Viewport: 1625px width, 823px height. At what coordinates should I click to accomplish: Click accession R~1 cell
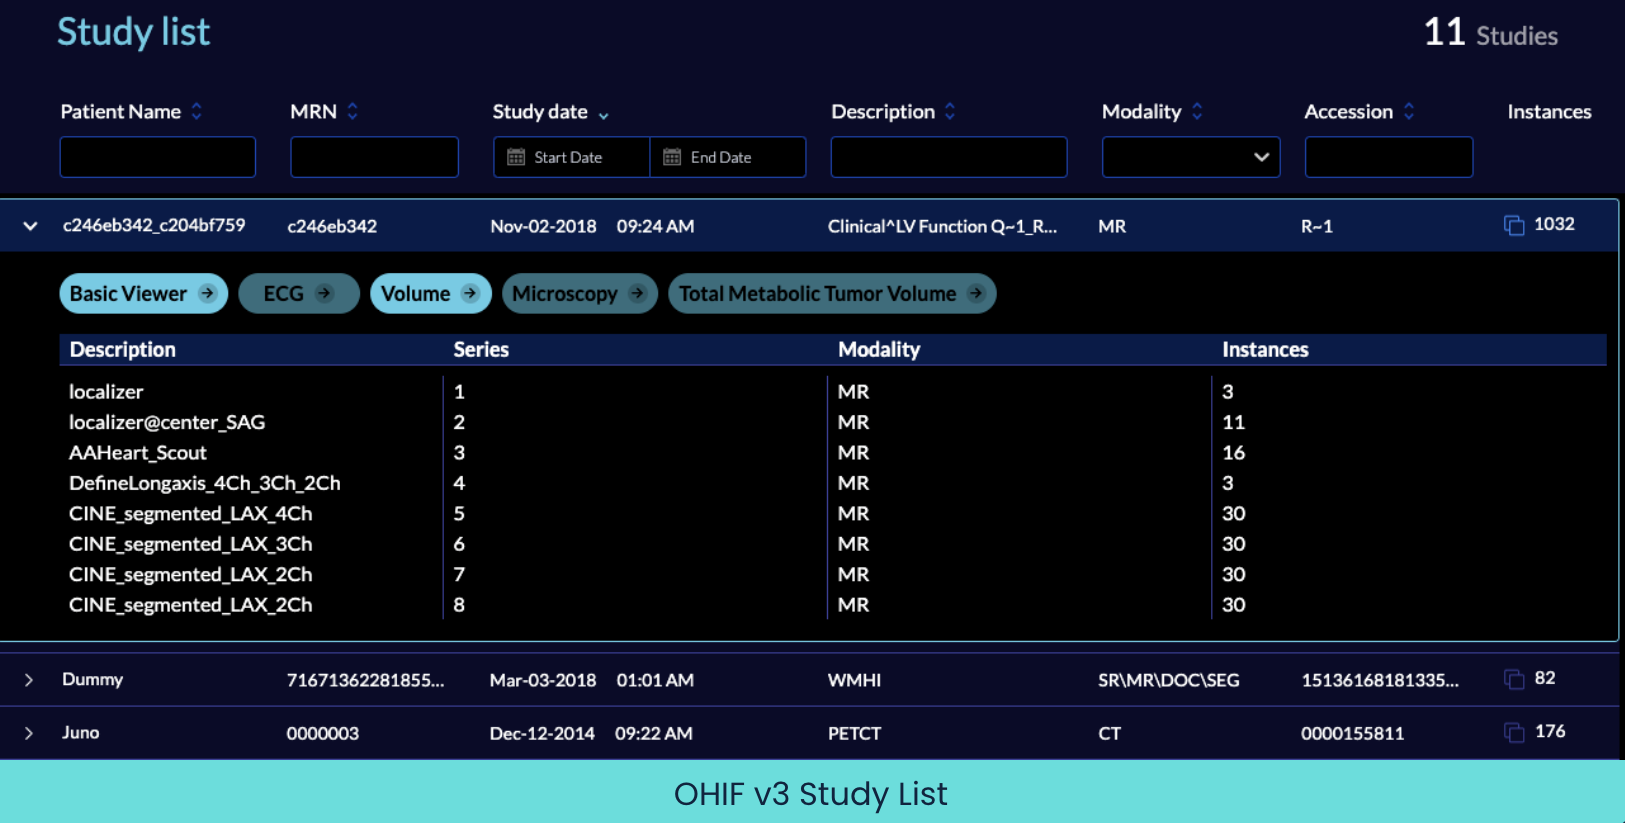[1317, 226]
